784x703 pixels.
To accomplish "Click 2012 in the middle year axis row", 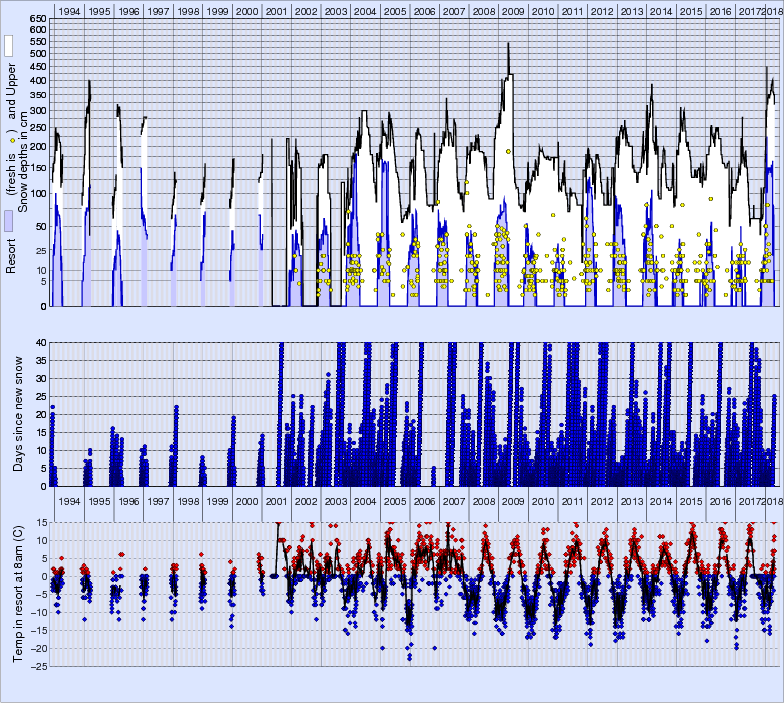I will 602,501.
